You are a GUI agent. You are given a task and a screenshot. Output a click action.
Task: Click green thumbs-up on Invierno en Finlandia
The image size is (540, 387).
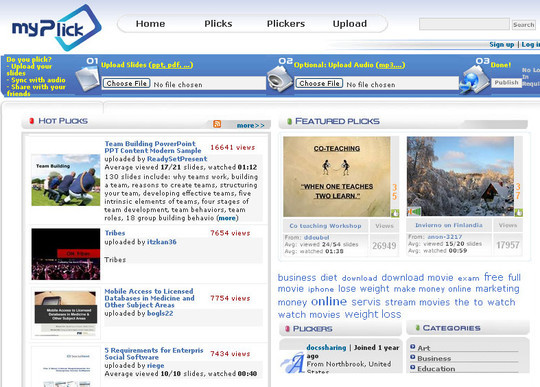pyautogui.click(x=518, y=212)
